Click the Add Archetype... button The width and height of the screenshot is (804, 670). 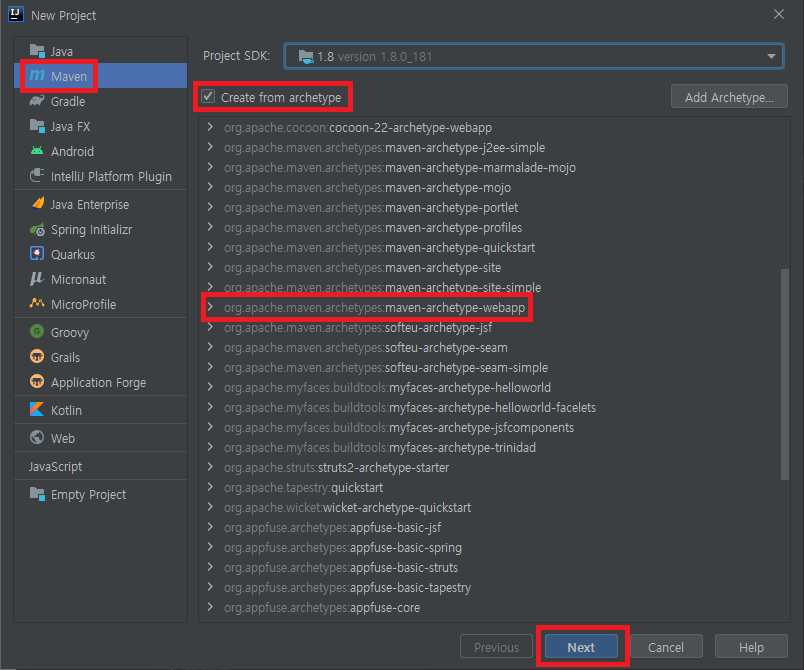click(x=729, y=97)
